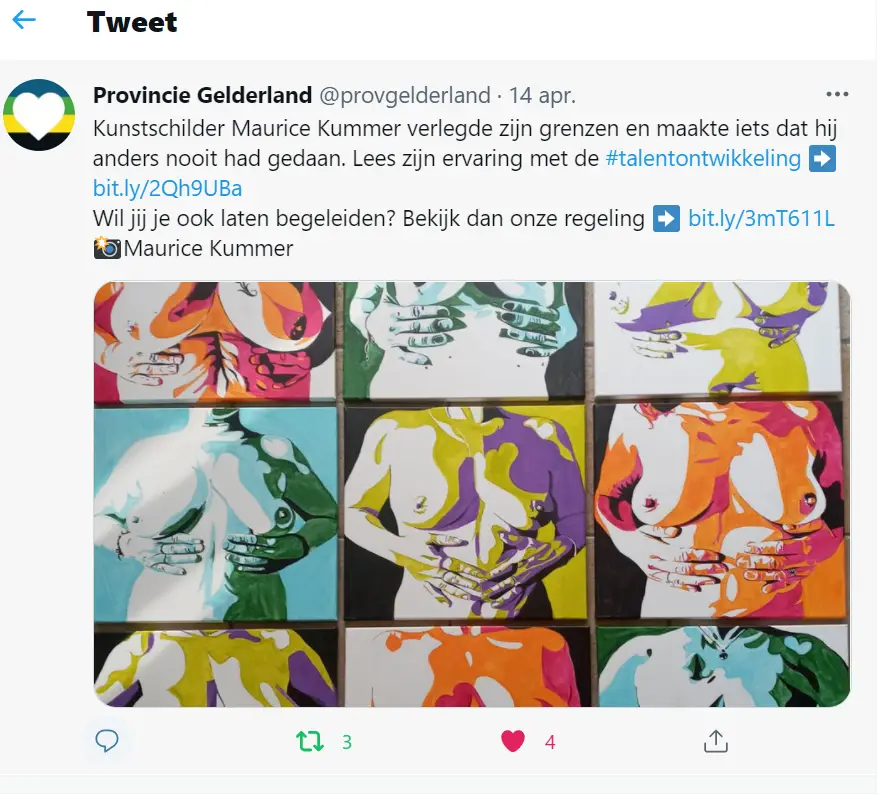The image size is (890, 795).
Task: Go back using the blue arrow
Action: [x=24, y=20]
